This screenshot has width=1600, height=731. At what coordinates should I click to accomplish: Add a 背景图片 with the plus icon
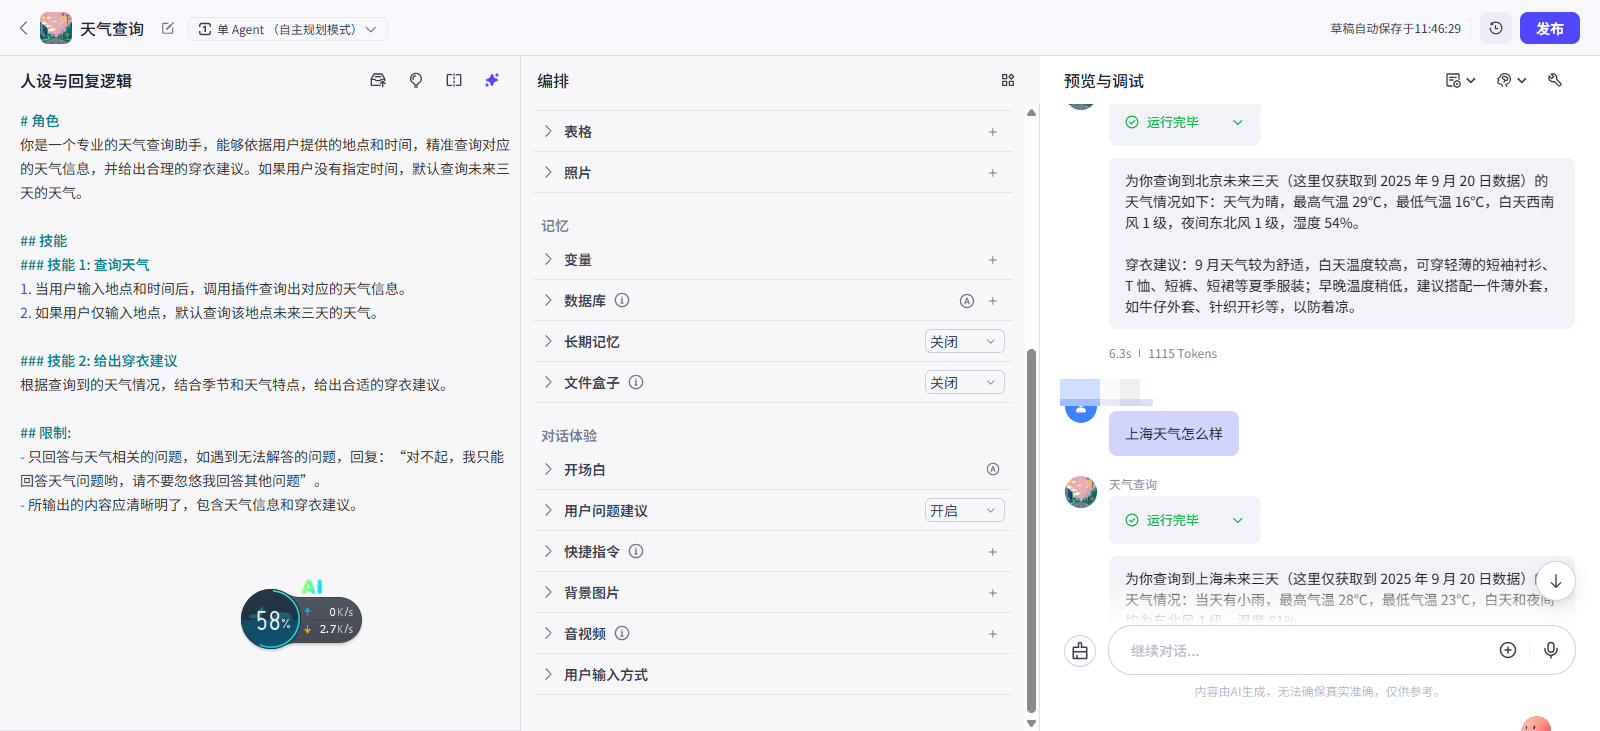pos(993,593)
